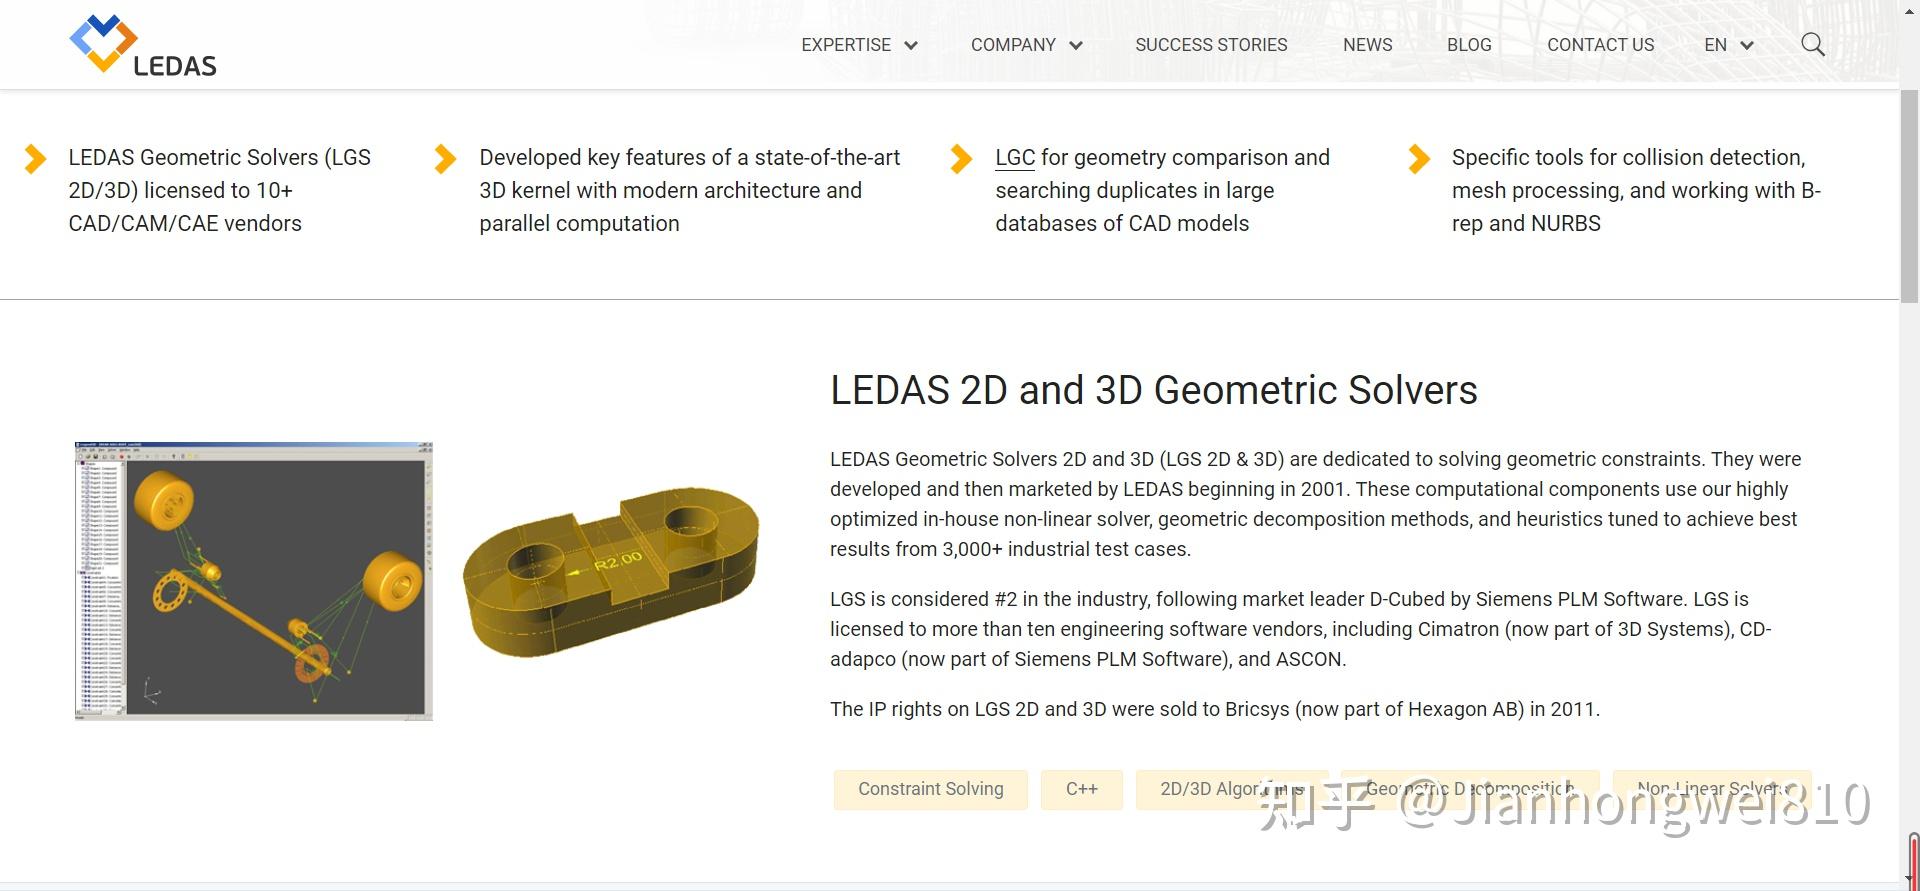Image resolution: width=1920 pixels, height=891 pixels.
Task: Select the C++ tag
Action: click(x=1081, y=789)
